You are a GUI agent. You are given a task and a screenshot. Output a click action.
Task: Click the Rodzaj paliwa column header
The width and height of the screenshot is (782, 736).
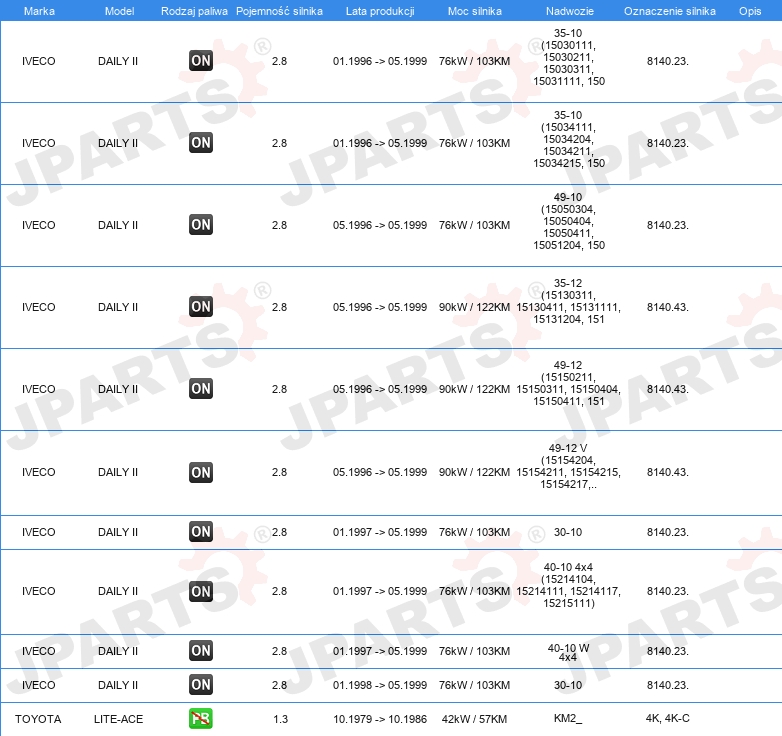[194, 11]
